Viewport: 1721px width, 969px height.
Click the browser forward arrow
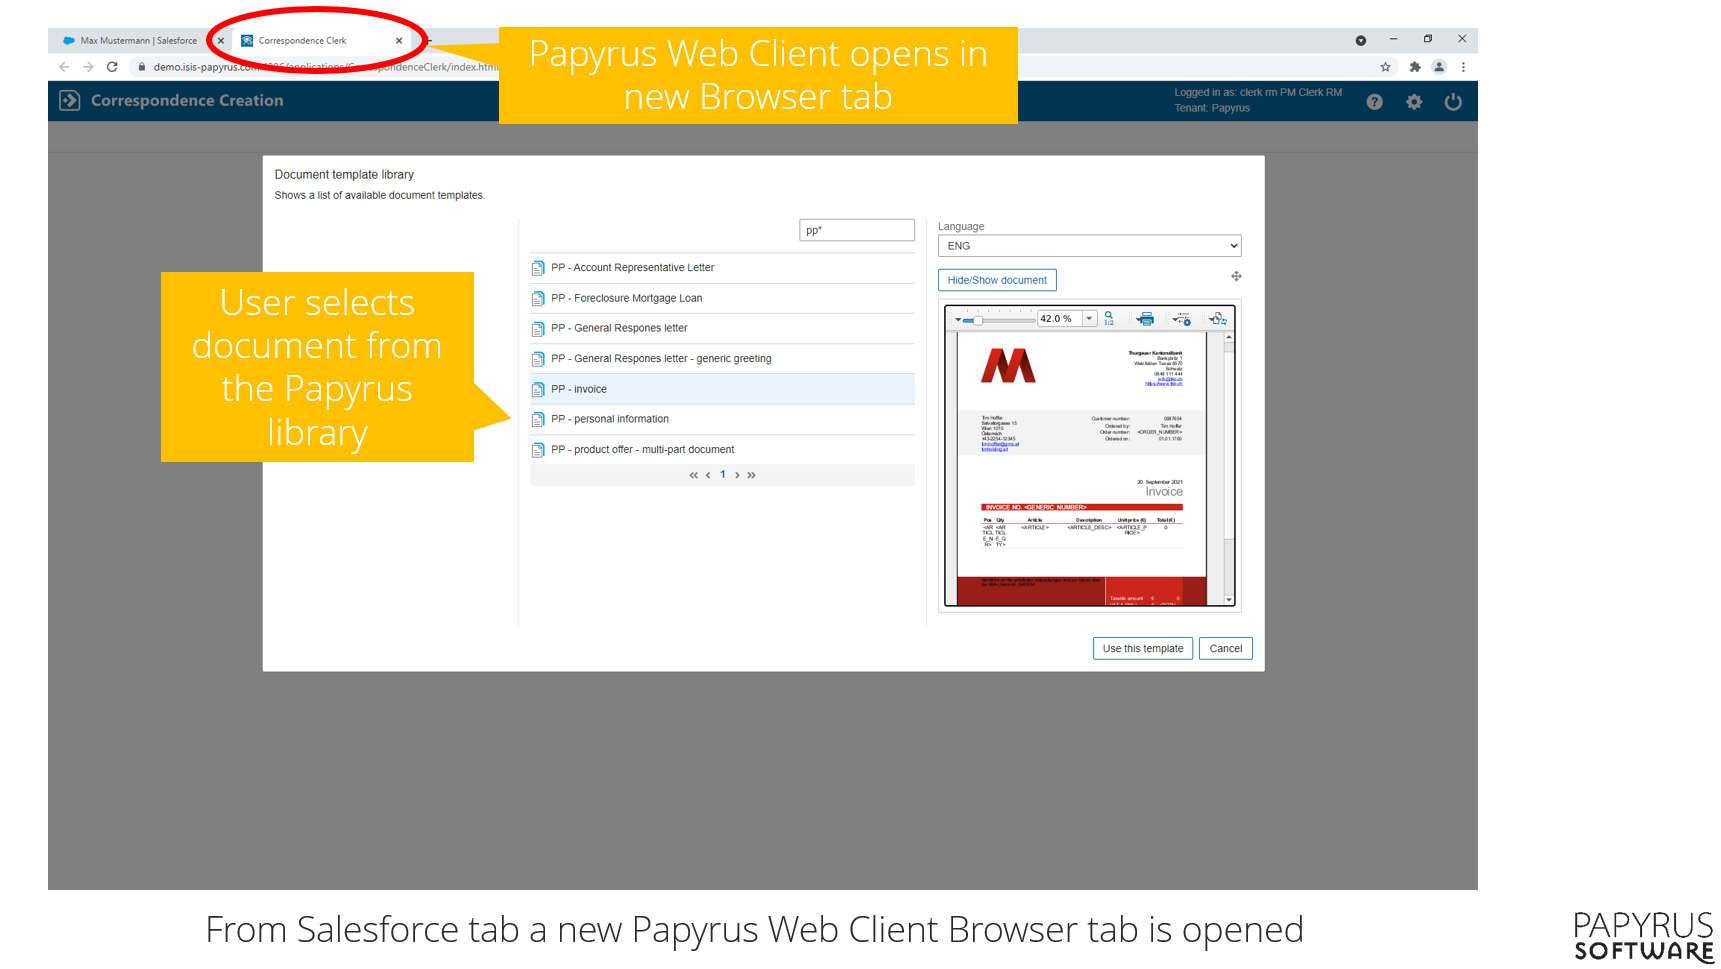click(88, 67)
